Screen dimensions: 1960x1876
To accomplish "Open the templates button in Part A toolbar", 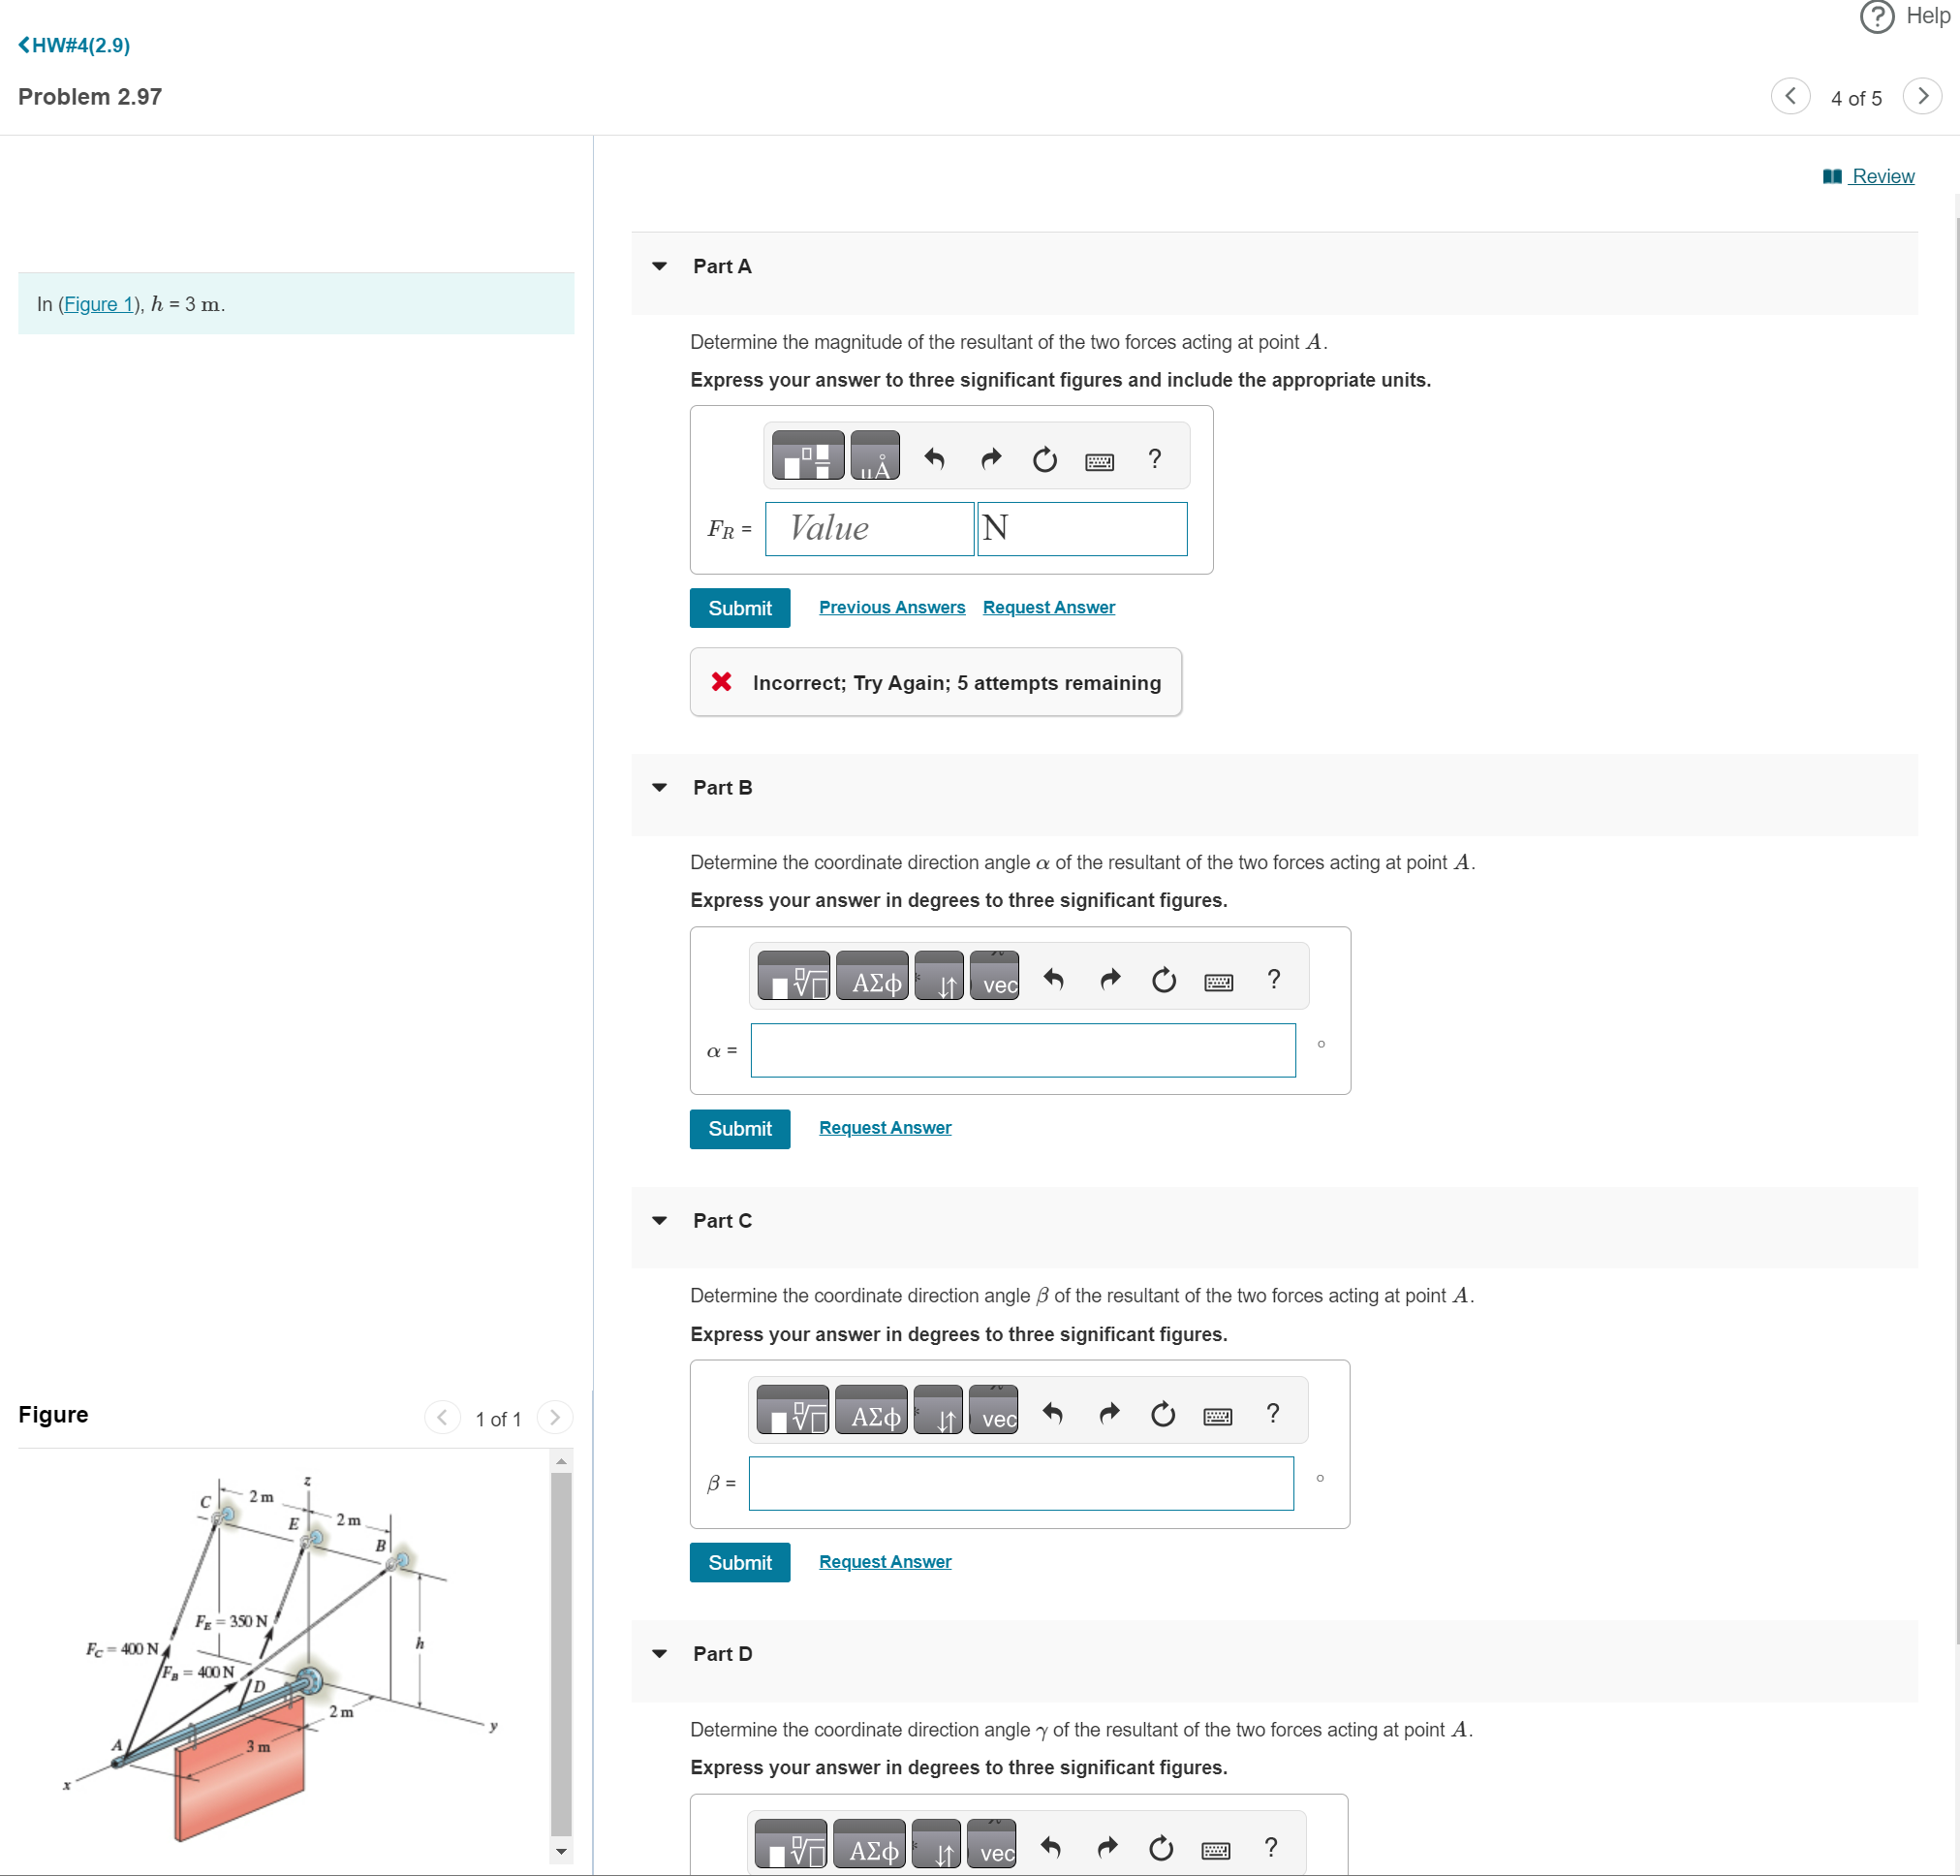I will coord(807,457).
